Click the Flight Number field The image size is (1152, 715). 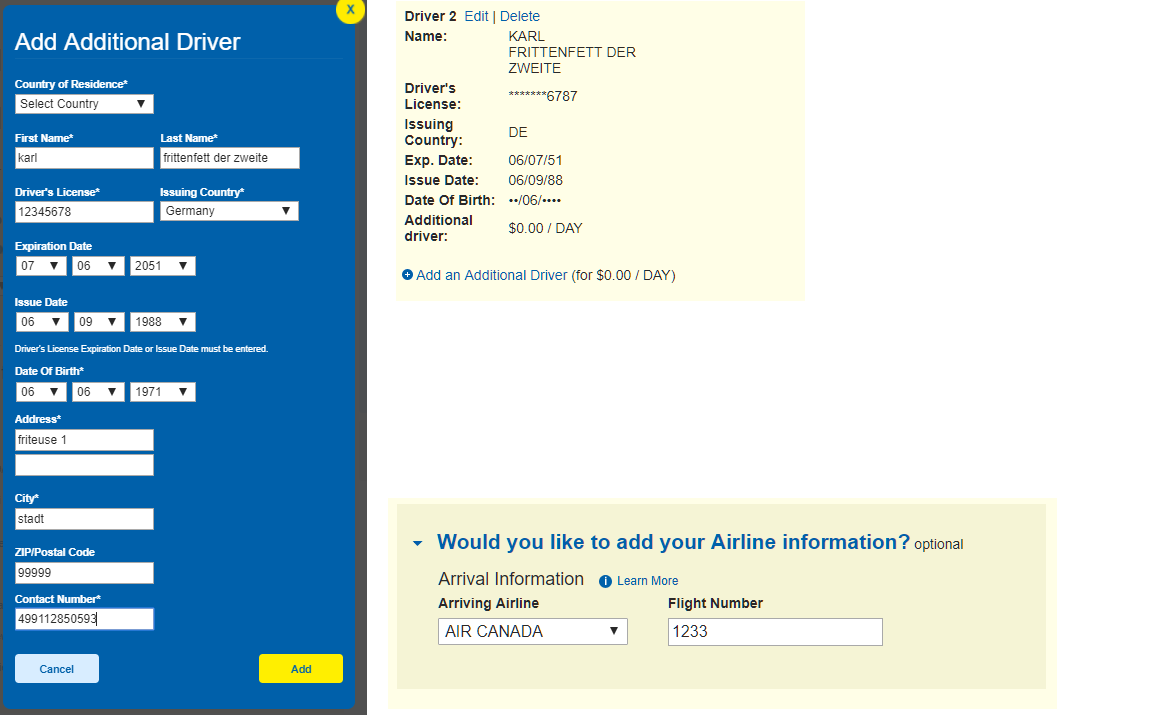pyautogui.click(x=775, y=632)
